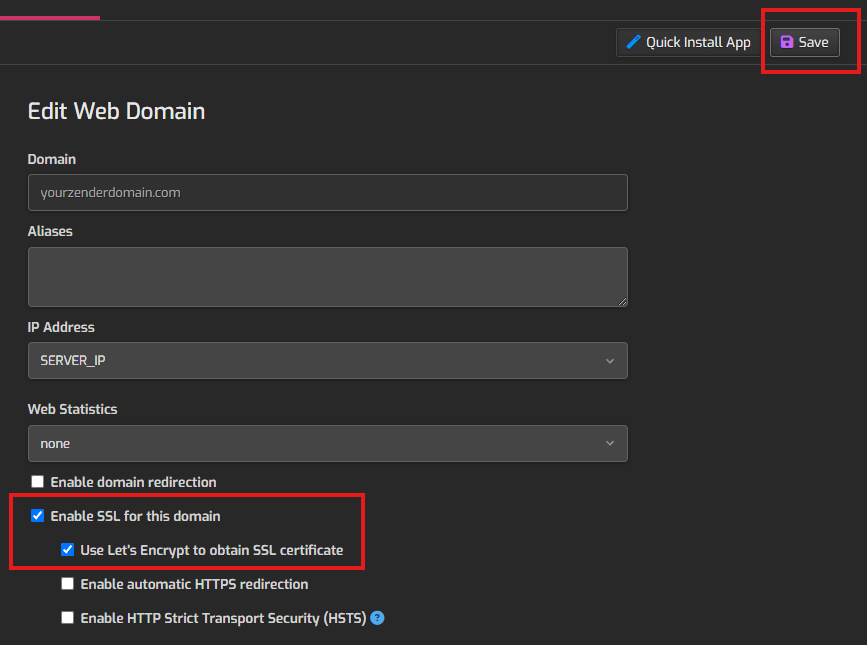Click the chevron arrow in Web Statistics select
Screen dimensions: 867x645
pyautogui.click(x=609, y=443)
